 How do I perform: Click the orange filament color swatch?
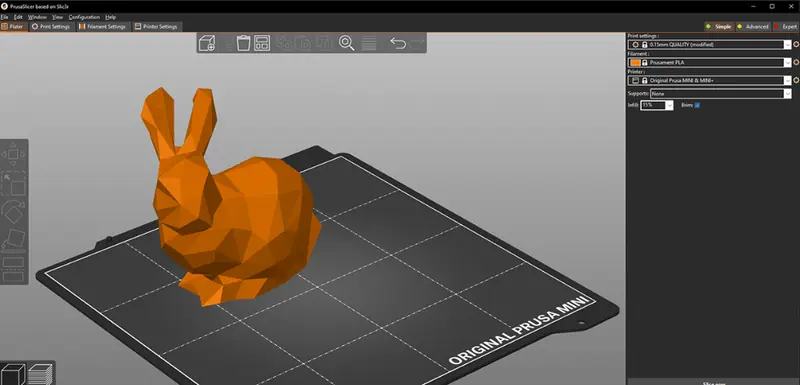pos(635,62)
